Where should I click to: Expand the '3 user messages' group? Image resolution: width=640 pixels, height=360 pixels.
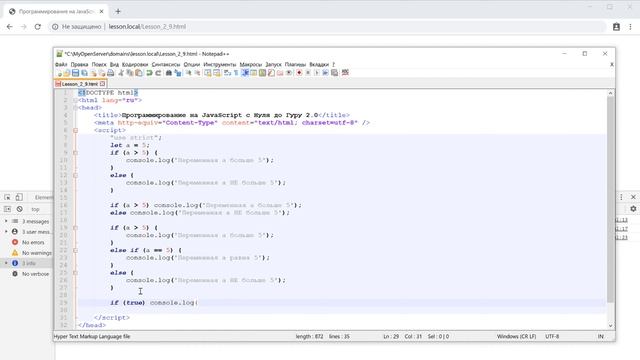pyautogui.click(x=6, y=231)
